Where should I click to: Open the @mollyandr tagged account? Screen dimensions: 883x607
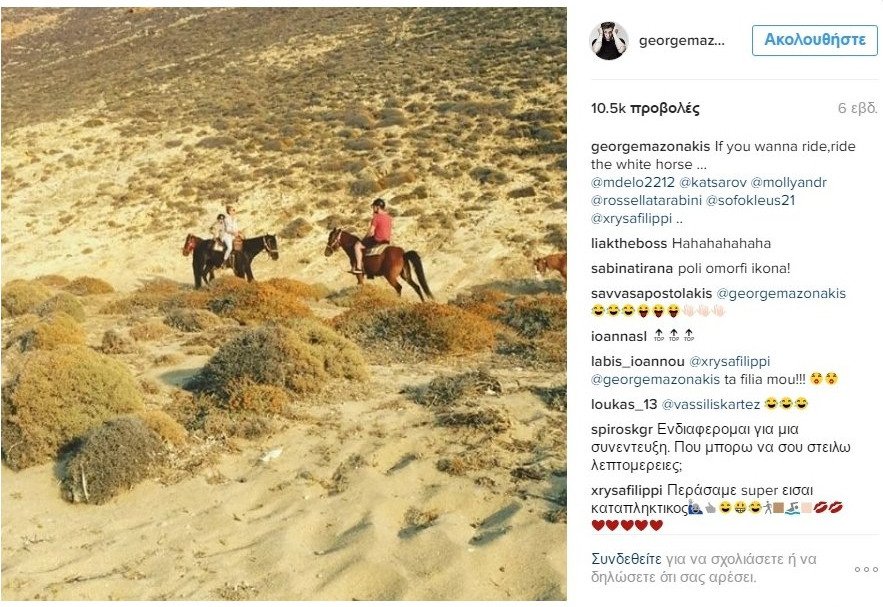pos(789,182)
